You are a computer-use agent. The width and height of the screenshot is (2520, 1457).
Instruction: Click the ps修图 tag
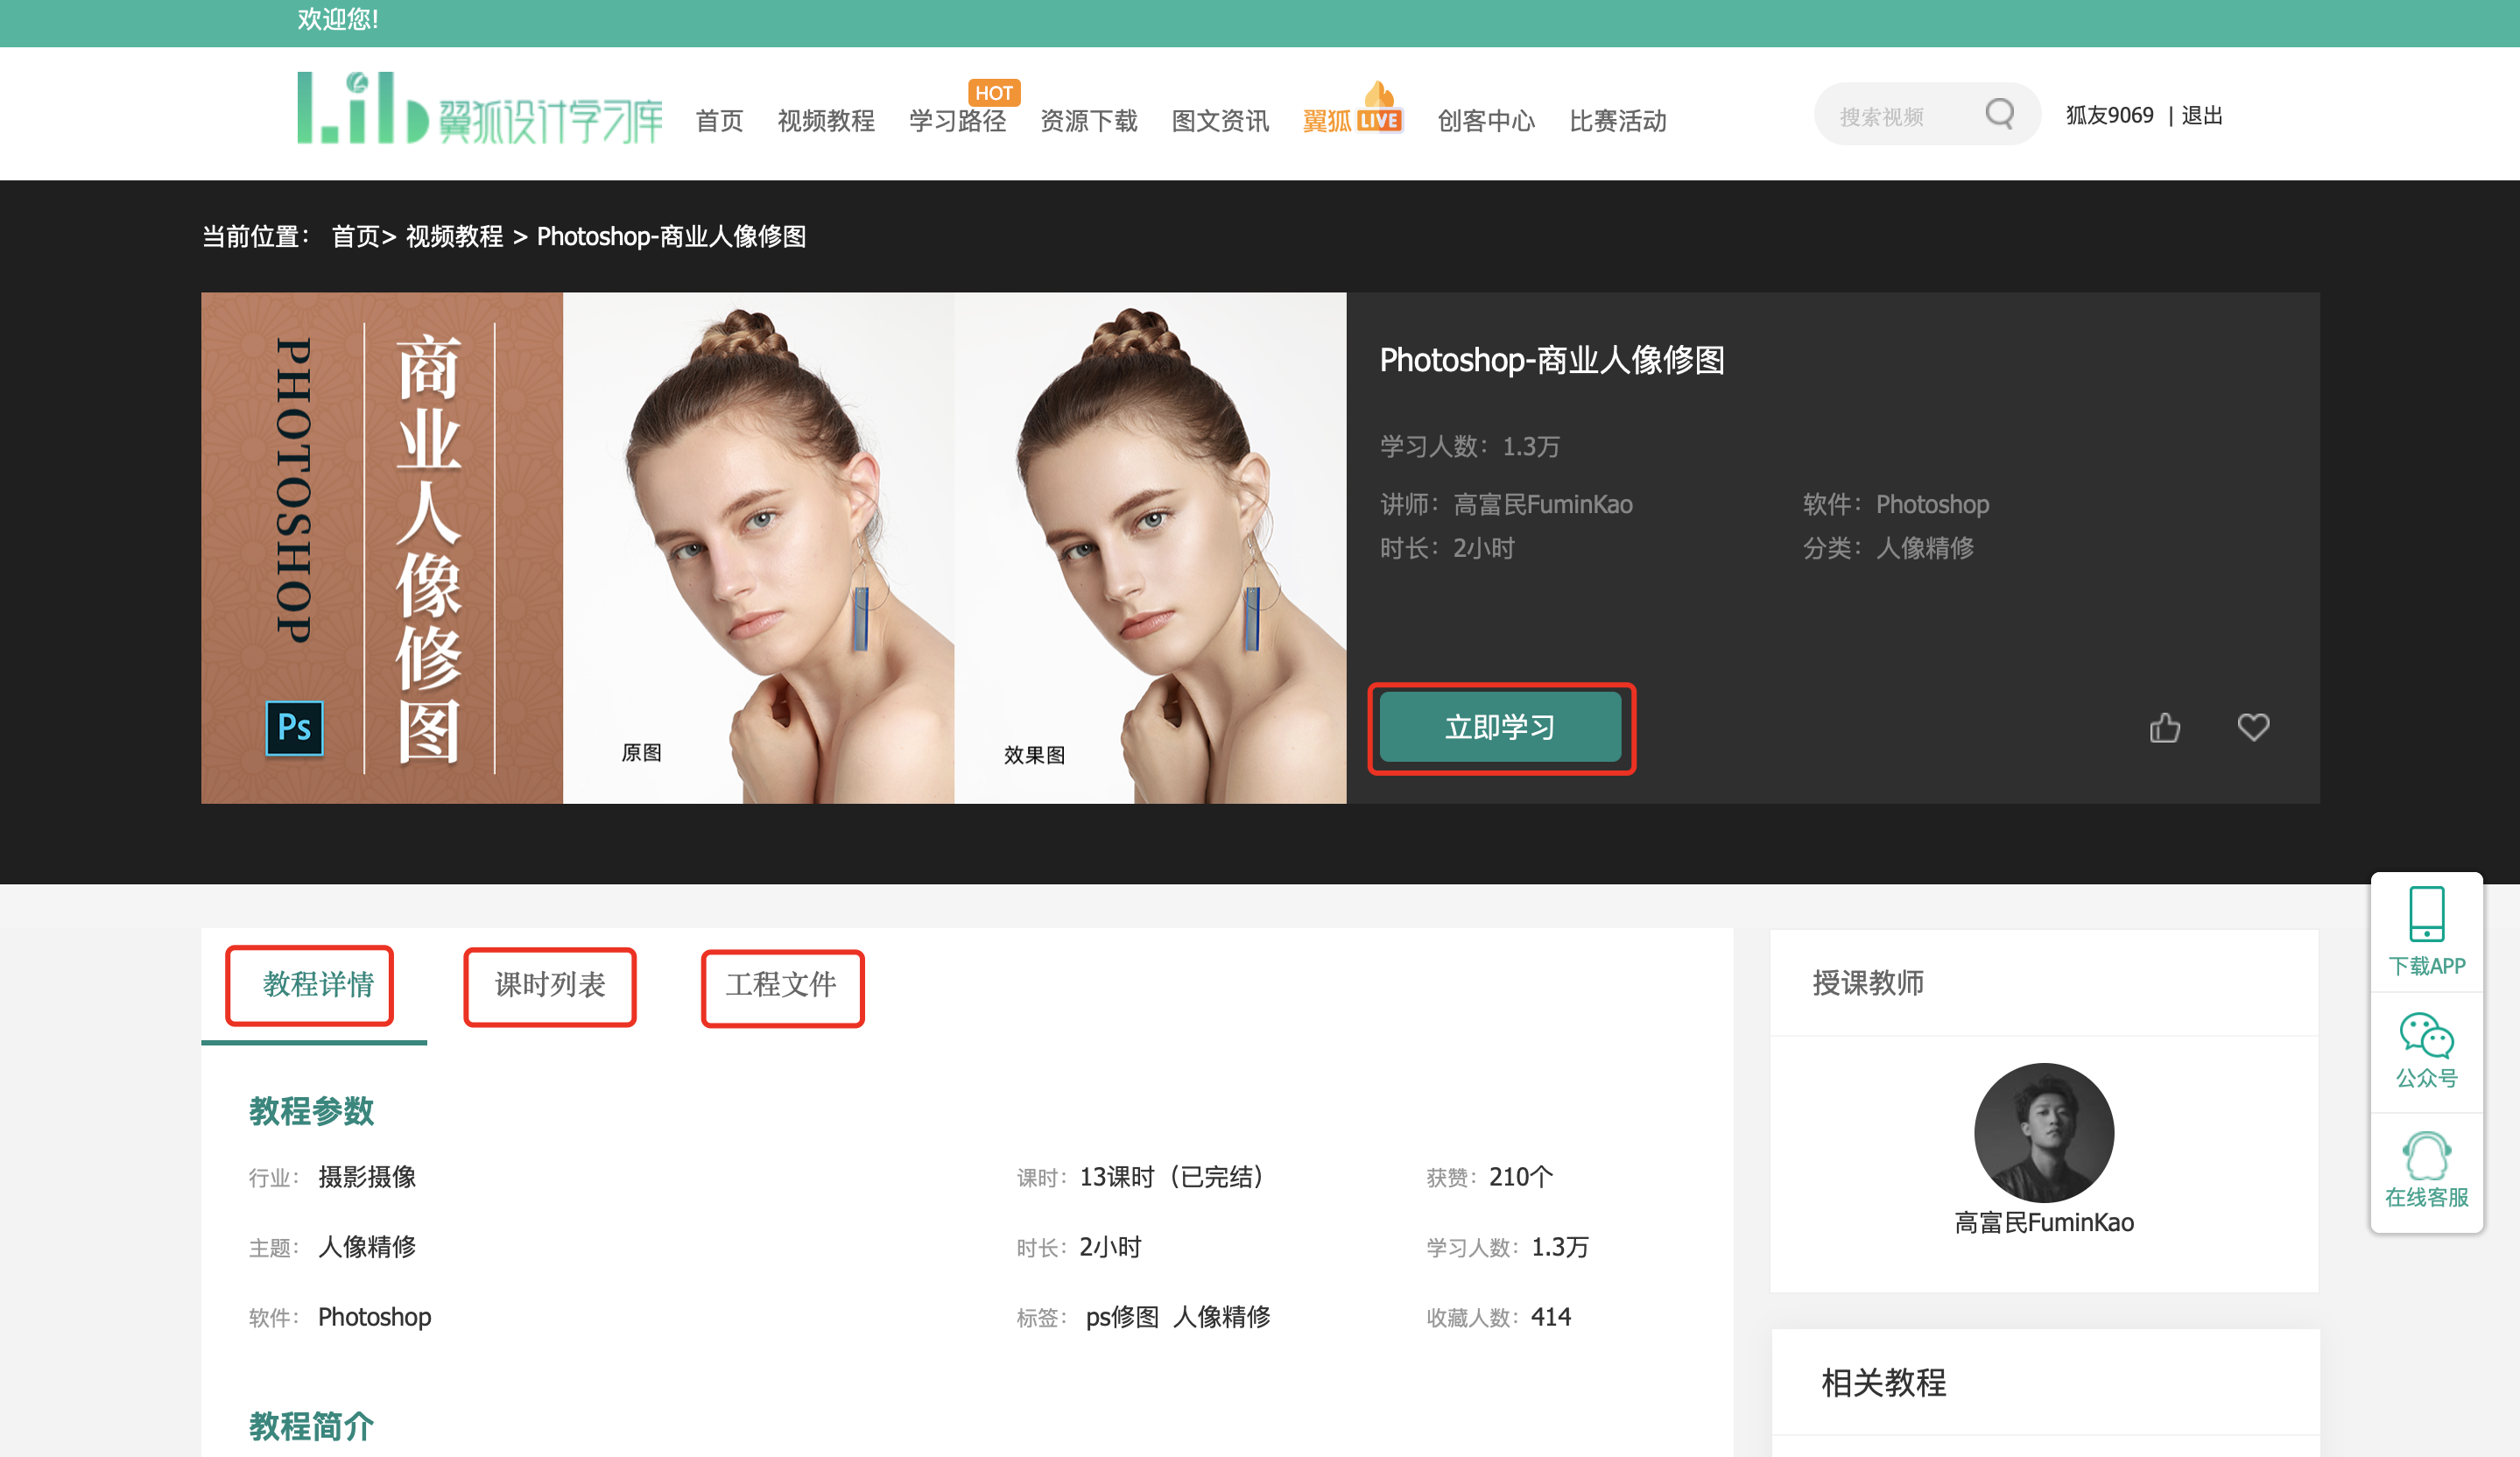point(1121,1317)
